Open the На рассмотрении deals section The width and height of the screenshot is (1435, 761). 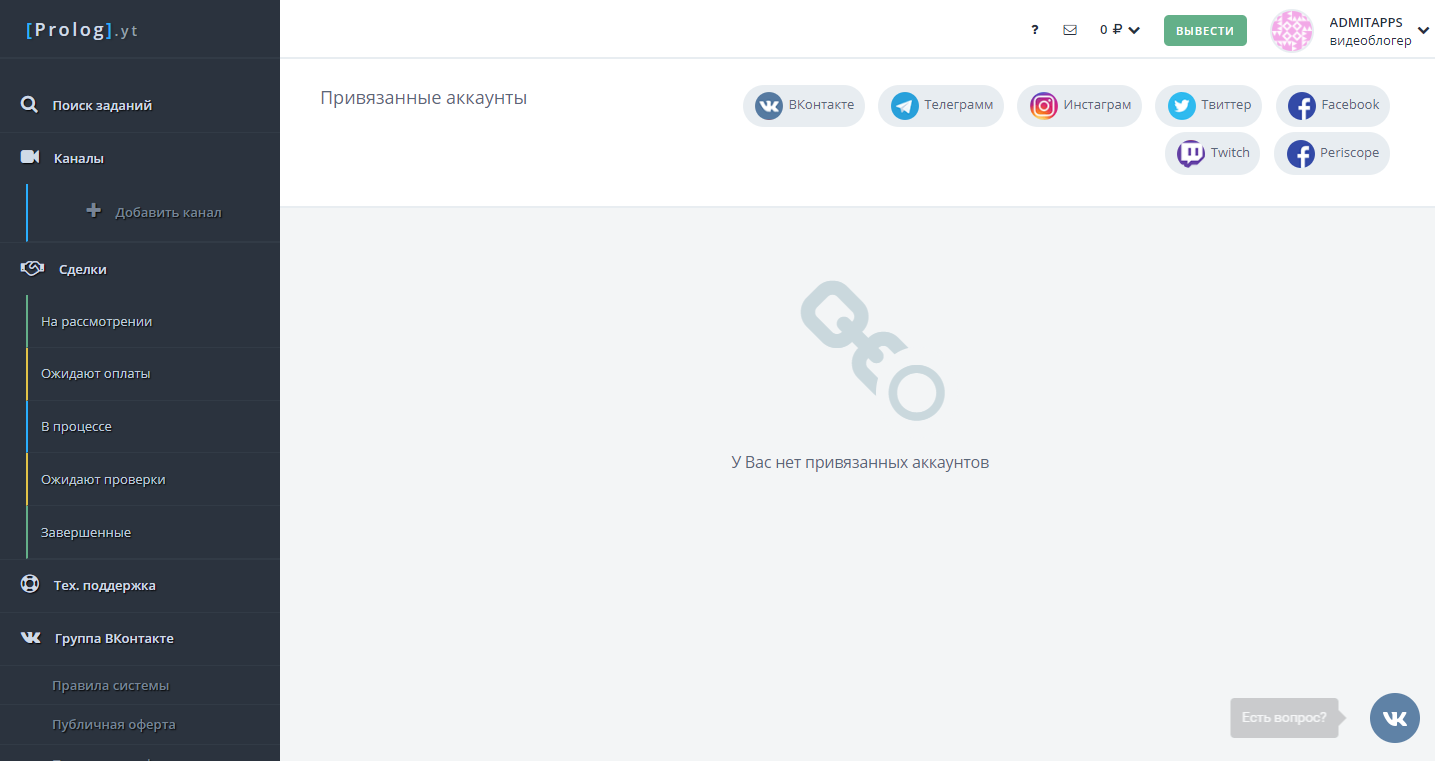153,321
